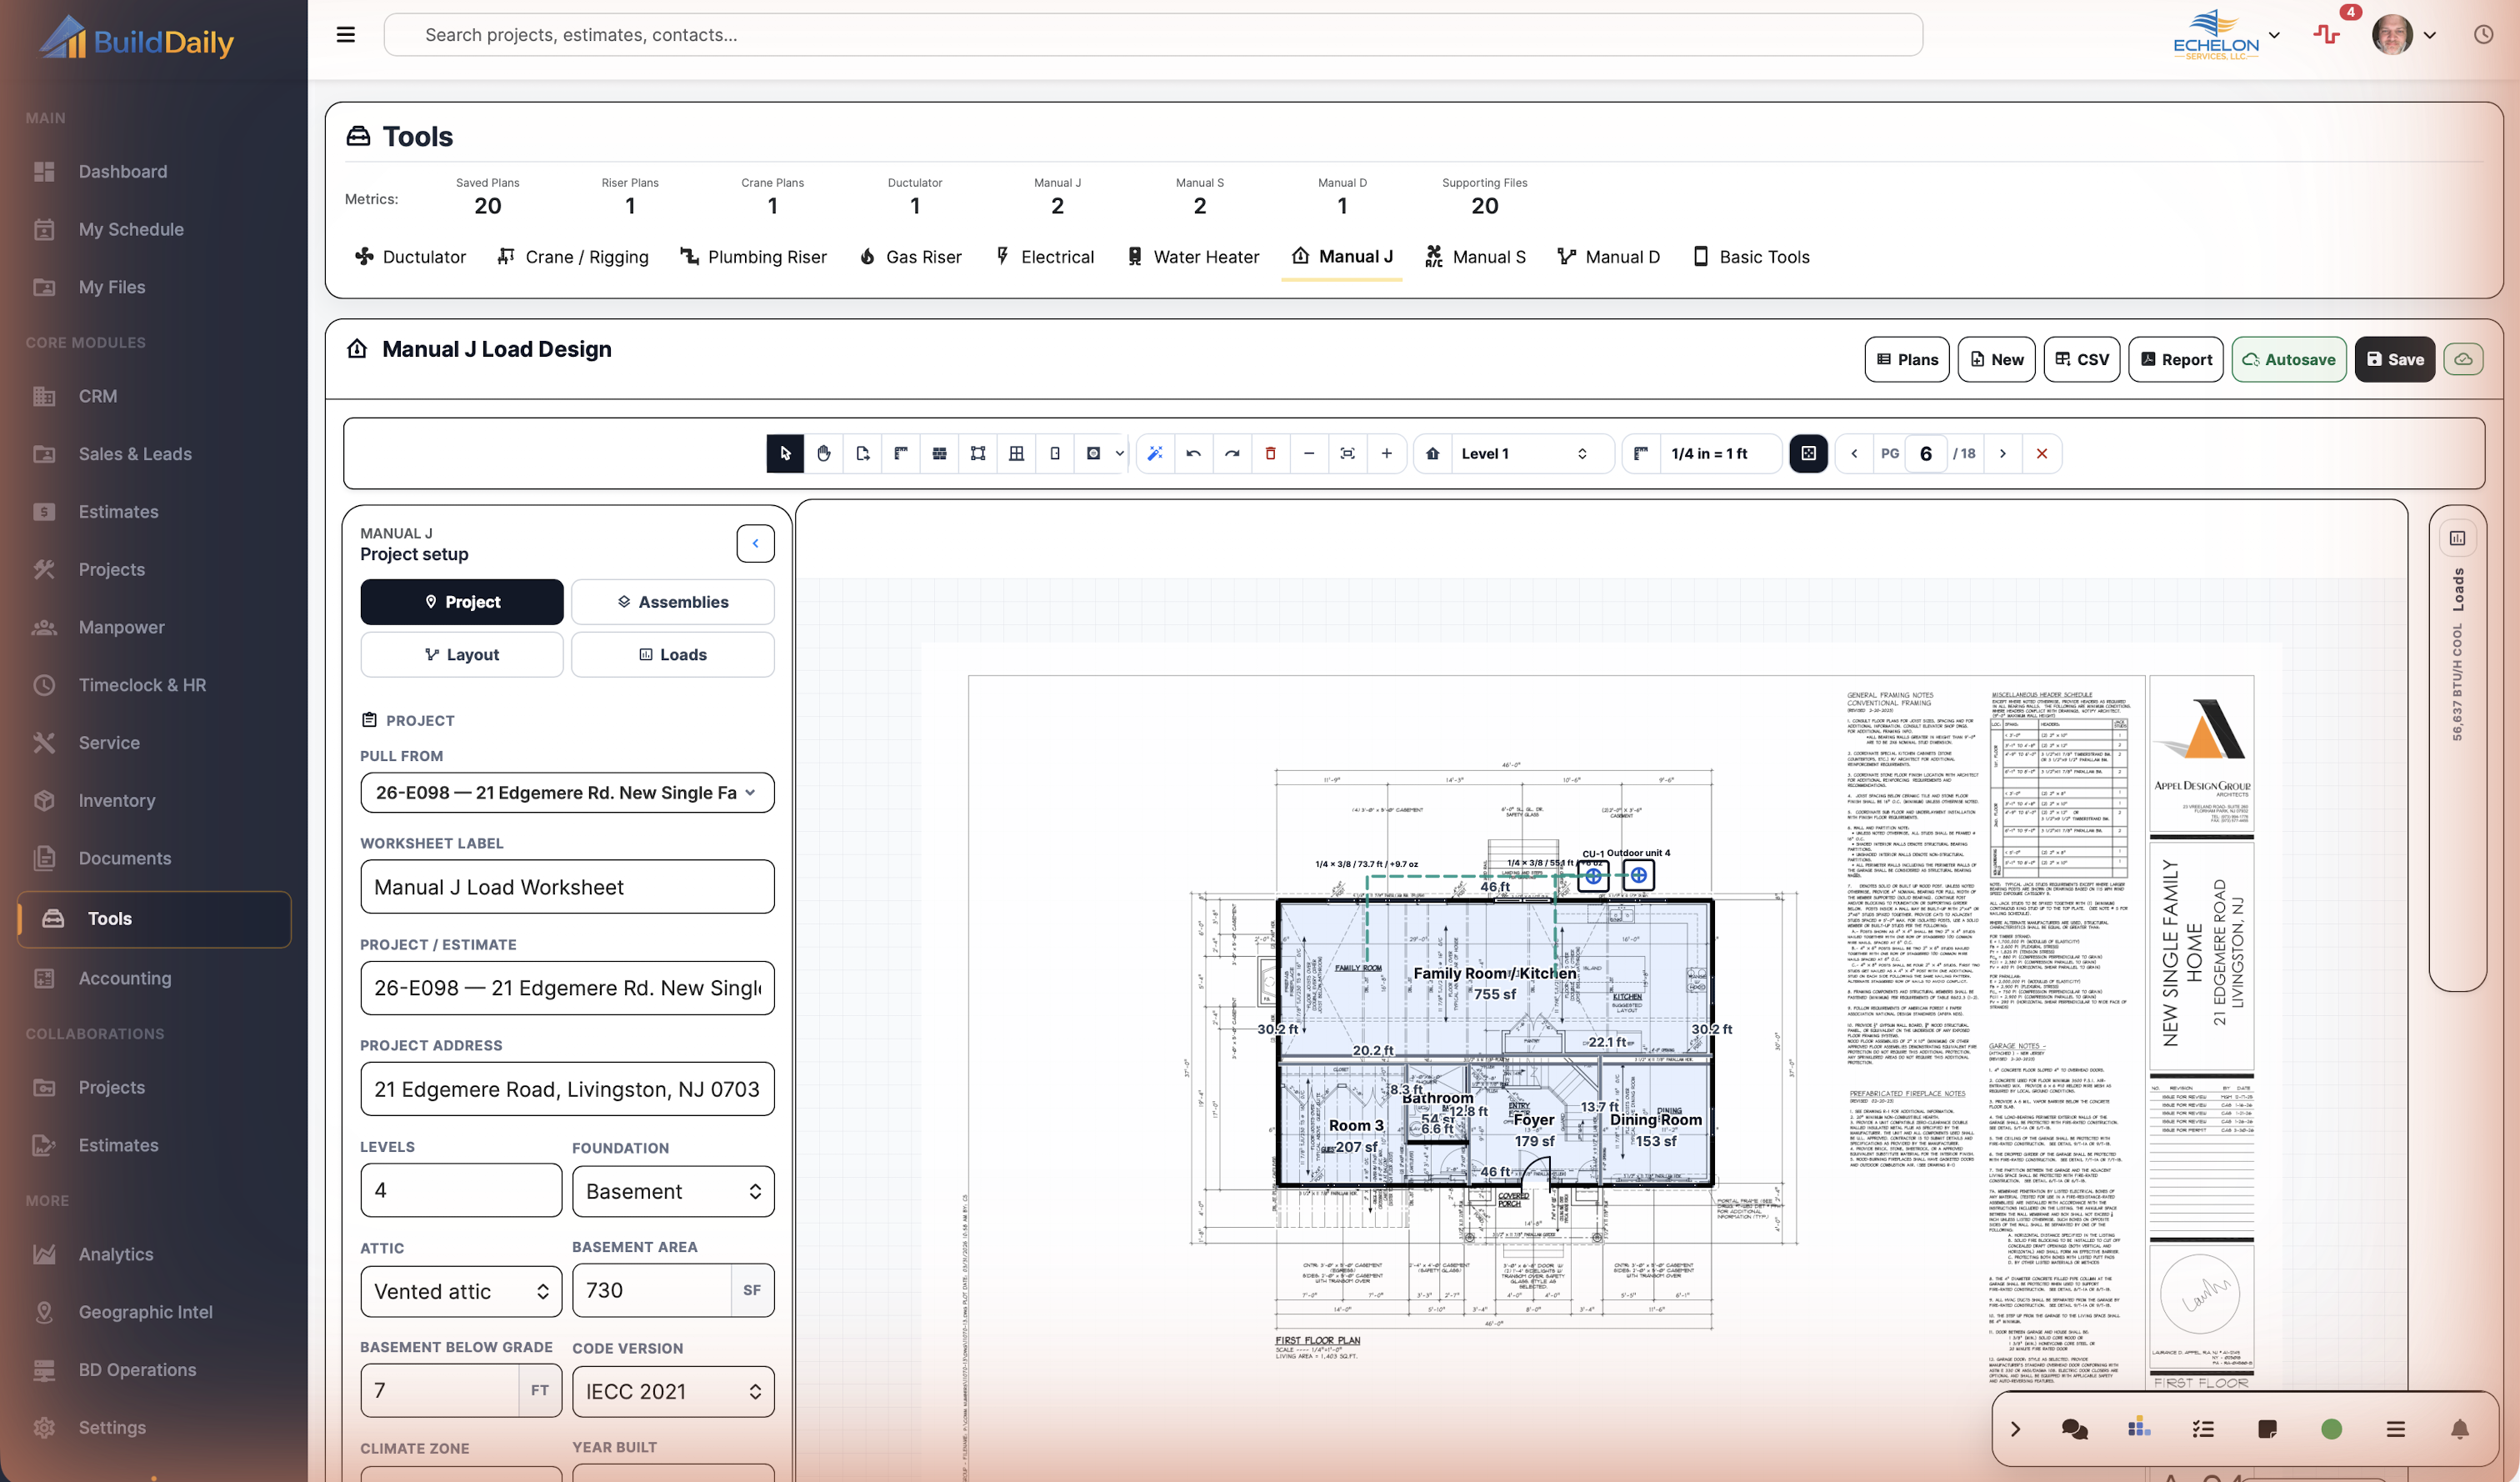Go to next plan page
The width and height of the screenshot is (2520, 1482).
(2002, 453)
